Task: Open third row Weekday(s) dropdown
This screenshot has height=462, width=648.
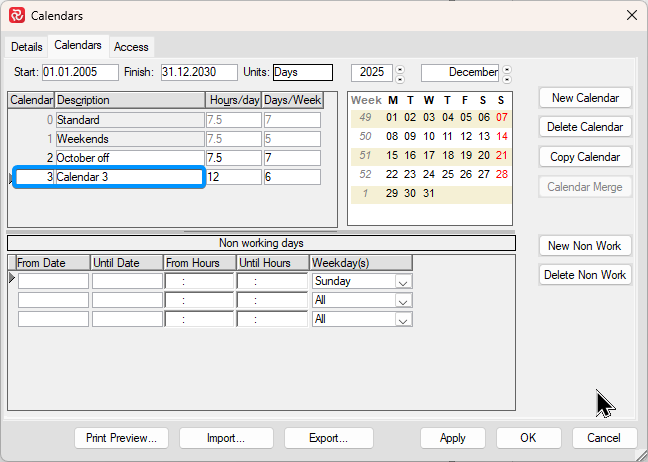Action: coord(403,319)
